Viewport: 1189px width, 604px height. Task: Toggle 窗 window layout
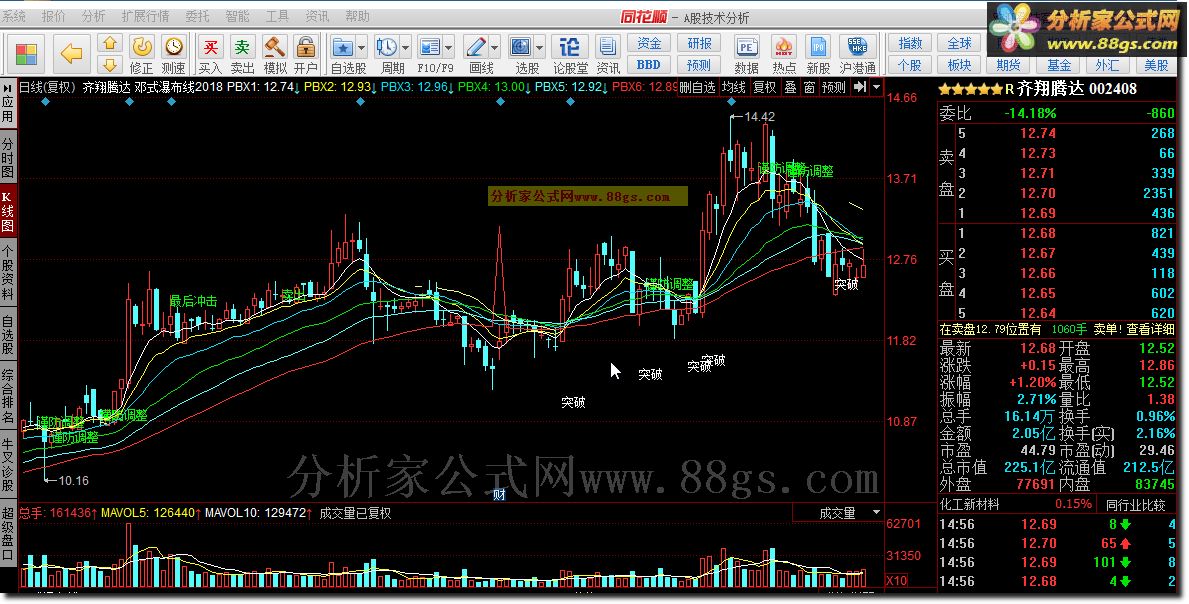[809, 87]
